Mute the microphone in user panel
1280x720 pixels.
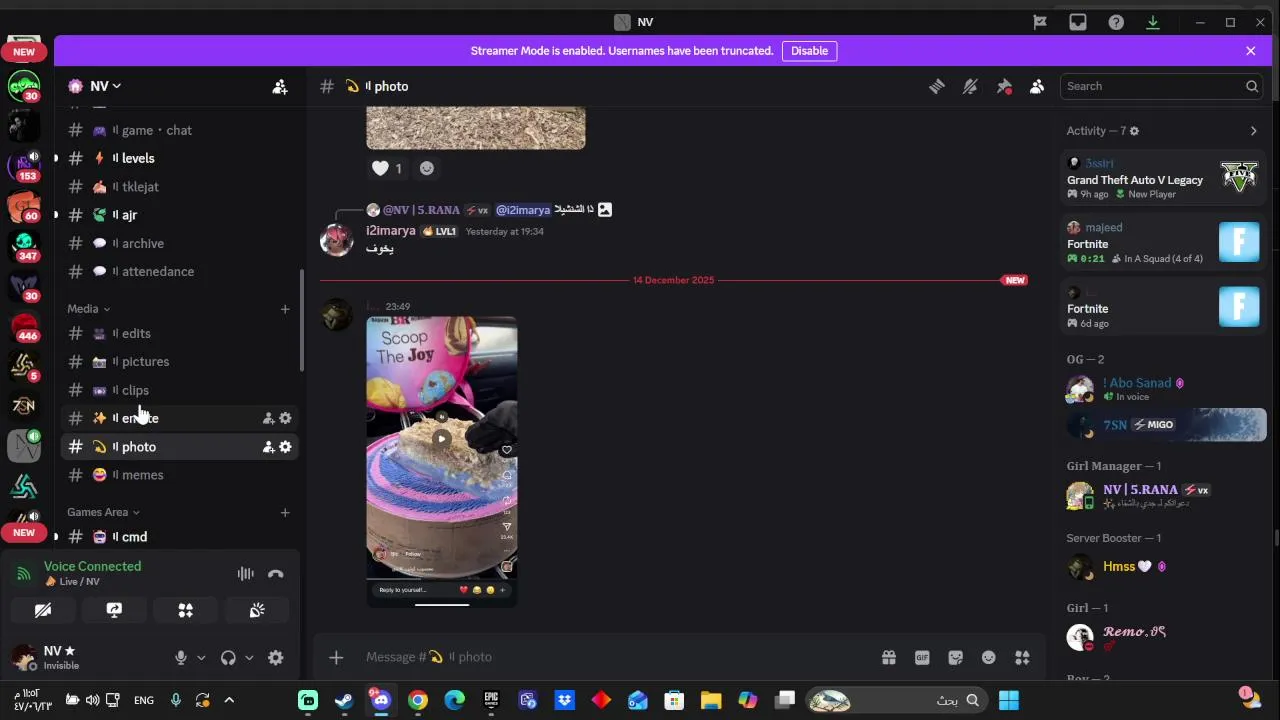tap(181, 657)
